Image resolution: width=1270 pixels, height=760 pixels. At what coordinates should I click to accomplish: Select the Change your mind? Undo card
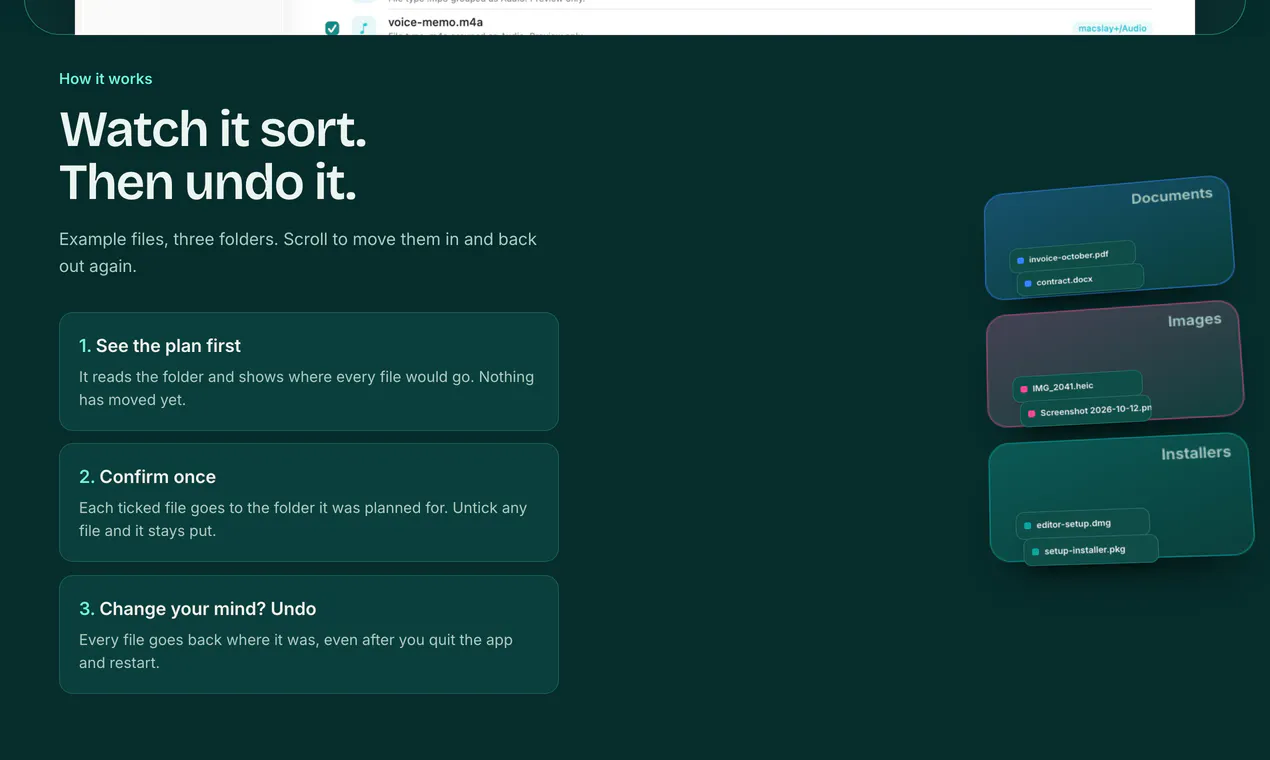tap(309, 634)
